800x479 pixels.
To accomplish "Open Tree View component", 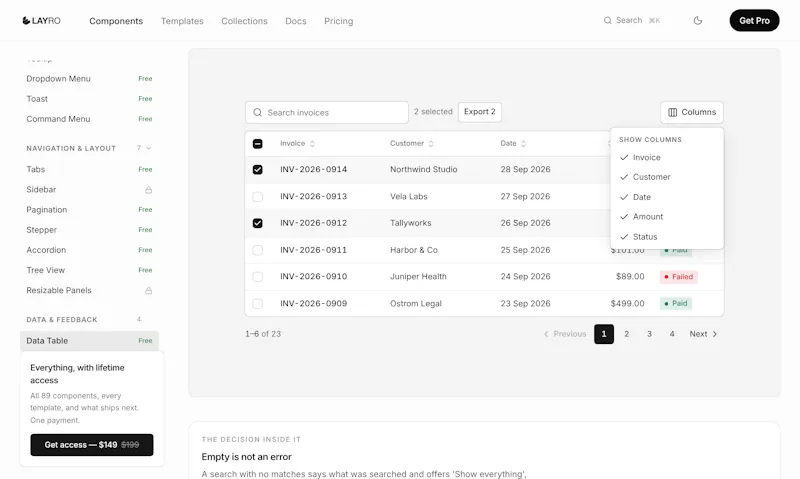I will click(x=89, y=270).
